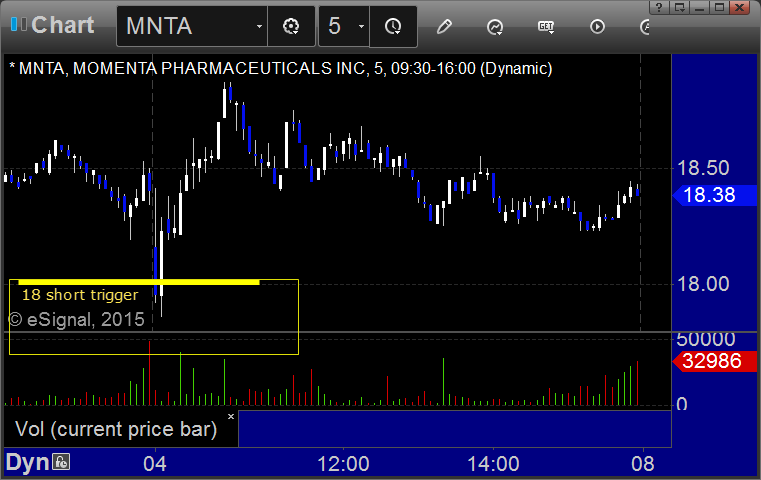This screenshot has width=761, height=480.
Task: Click the 18.38 current price marker
Action: tap(714, 195)
